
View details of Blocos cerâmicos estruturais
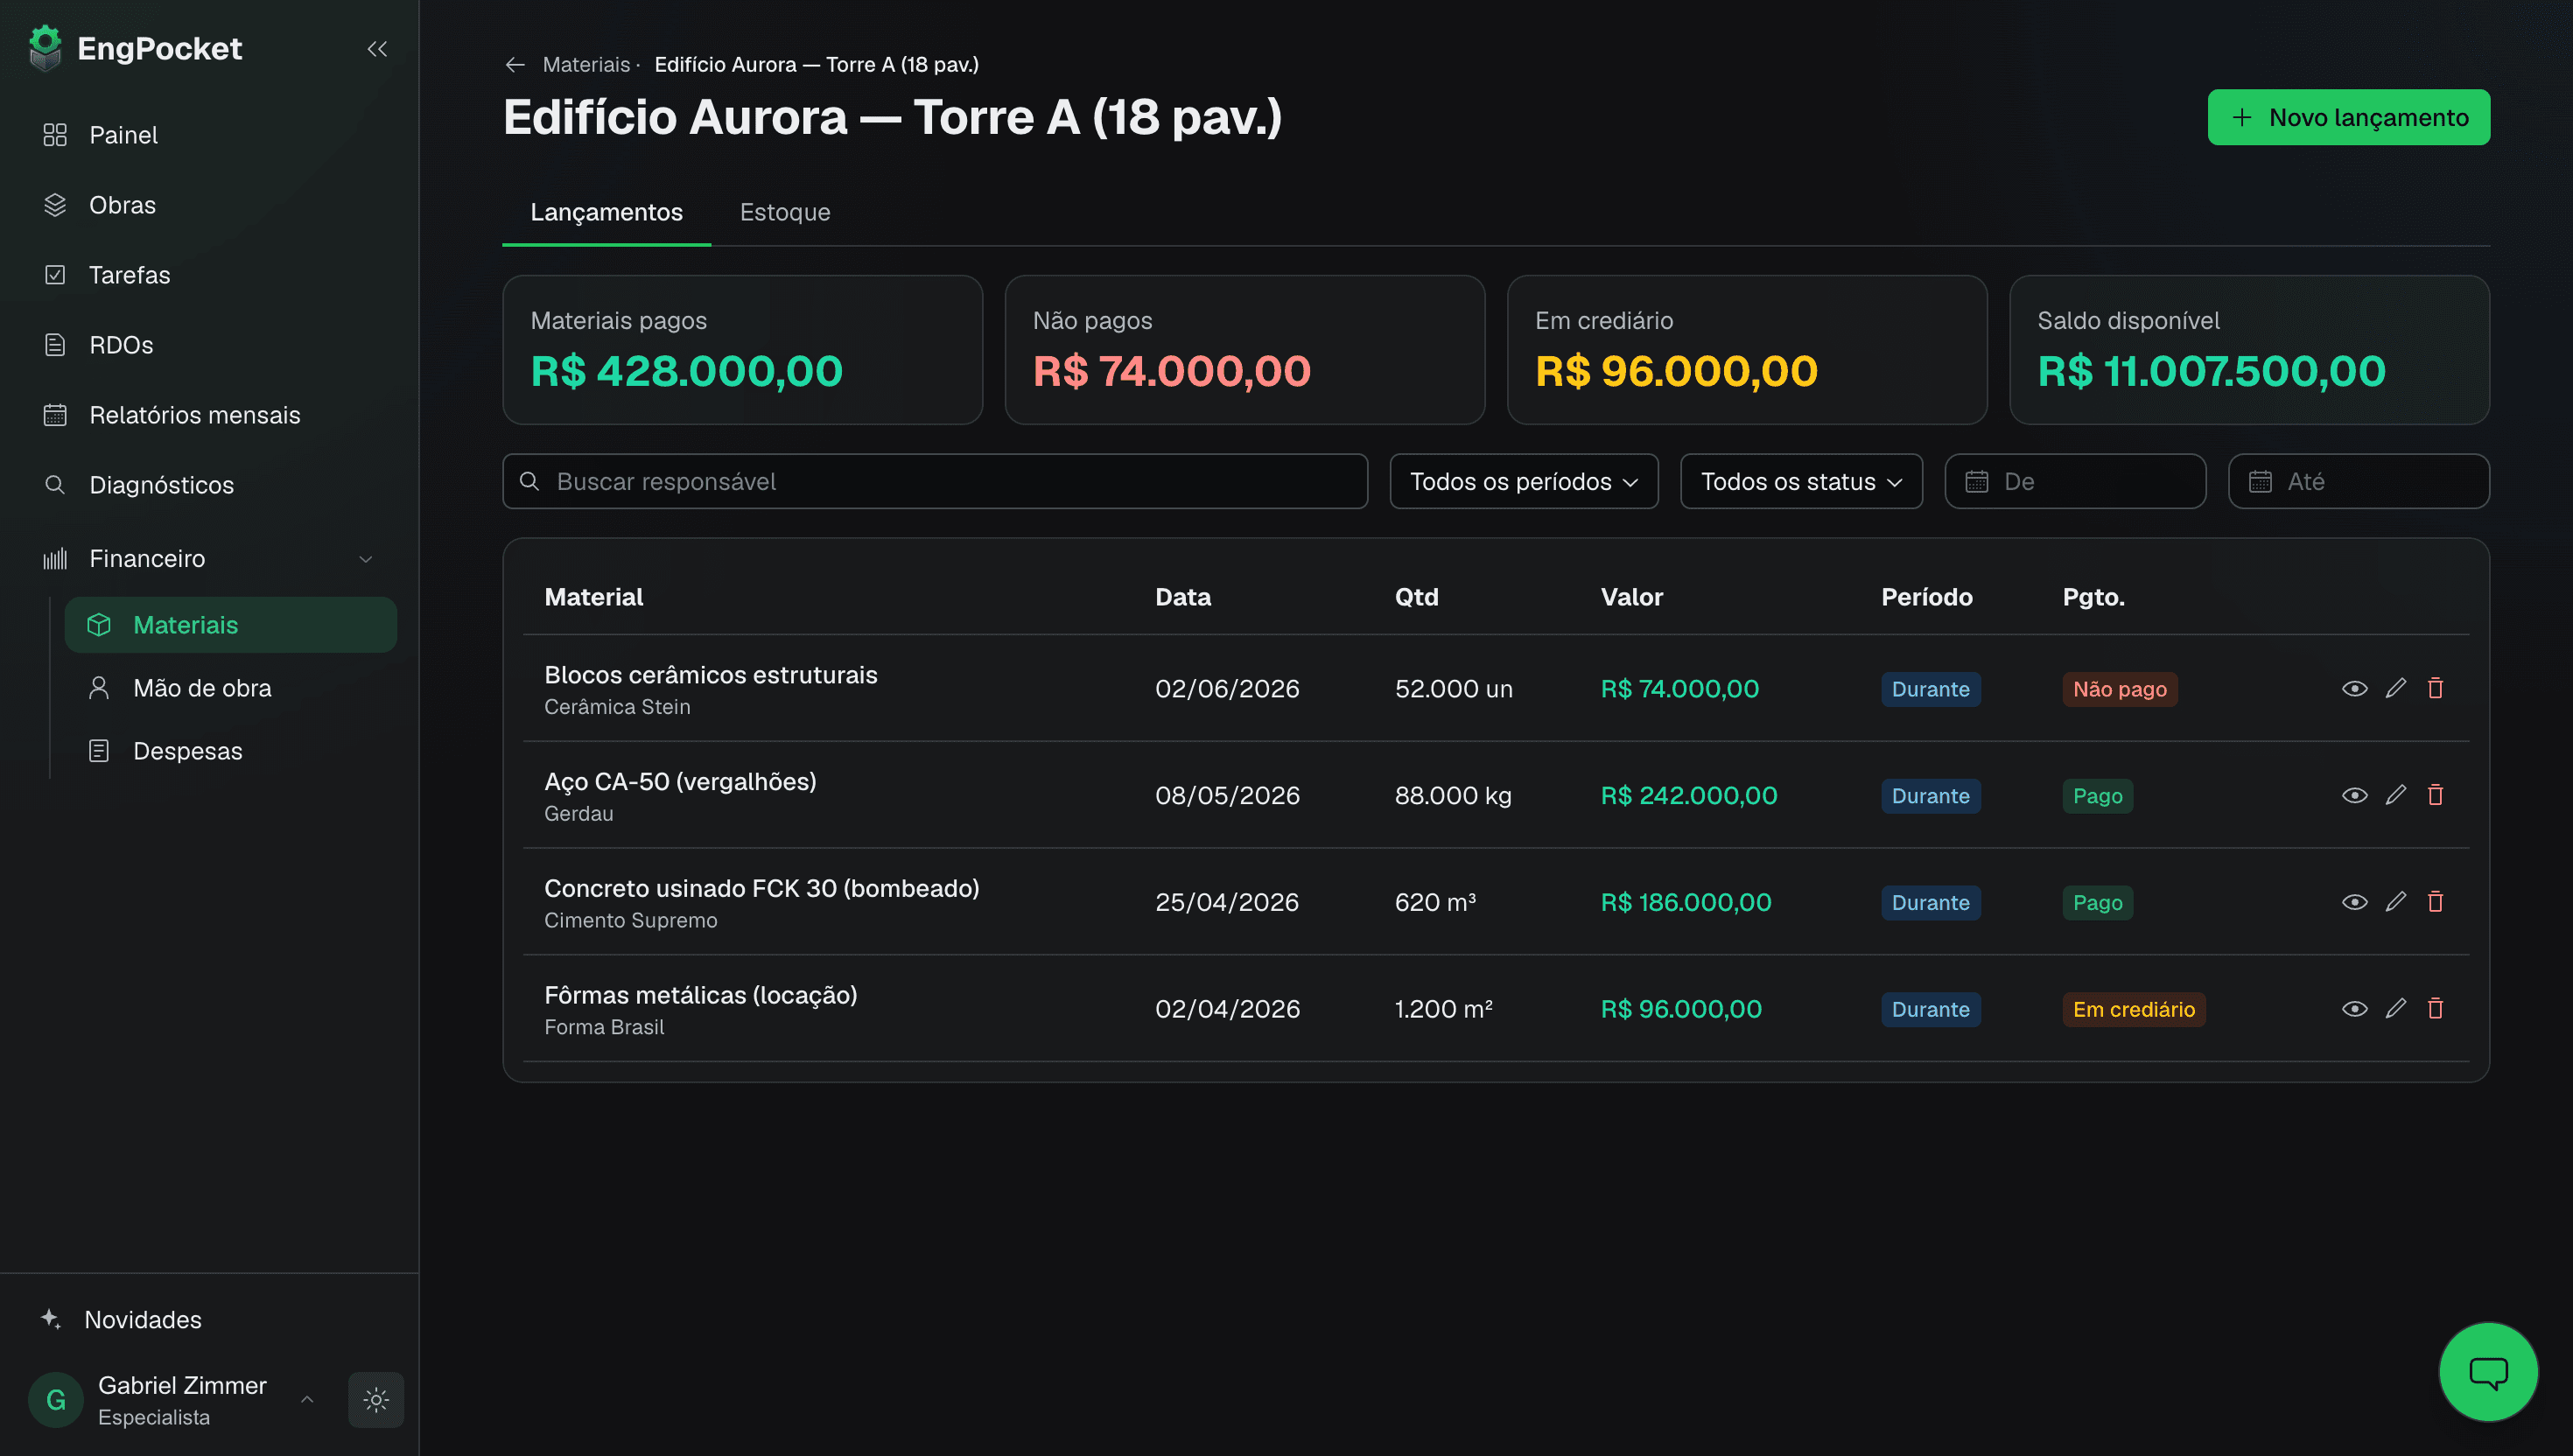(2355, 688)
